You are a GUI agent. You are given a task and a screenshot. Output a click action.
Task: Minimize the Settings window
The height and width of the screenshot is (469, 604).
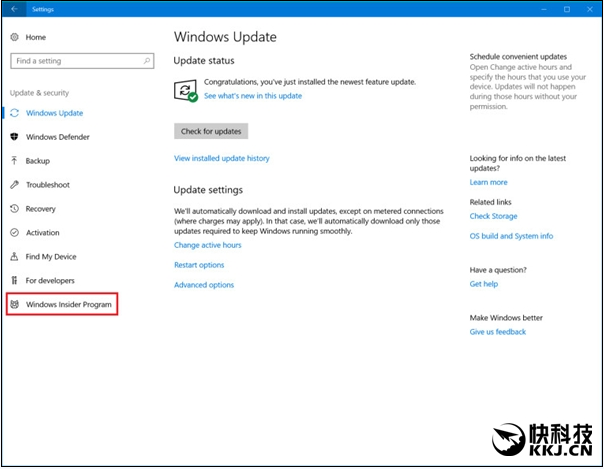[x=544, y=9]
